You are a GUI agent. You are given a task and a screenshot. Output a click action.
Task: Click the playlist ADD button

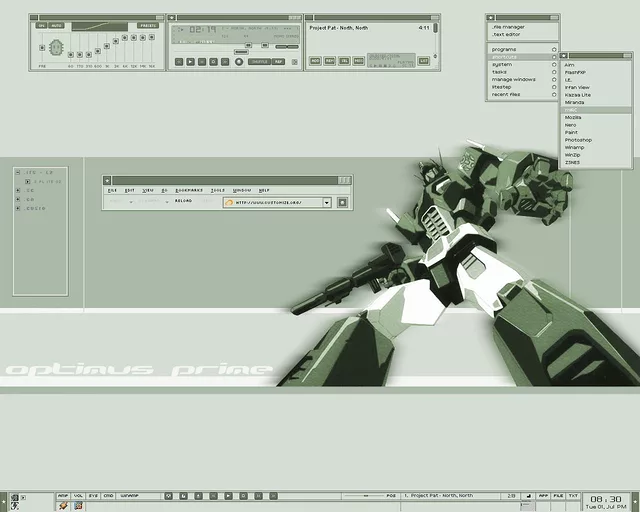point(315,61)
